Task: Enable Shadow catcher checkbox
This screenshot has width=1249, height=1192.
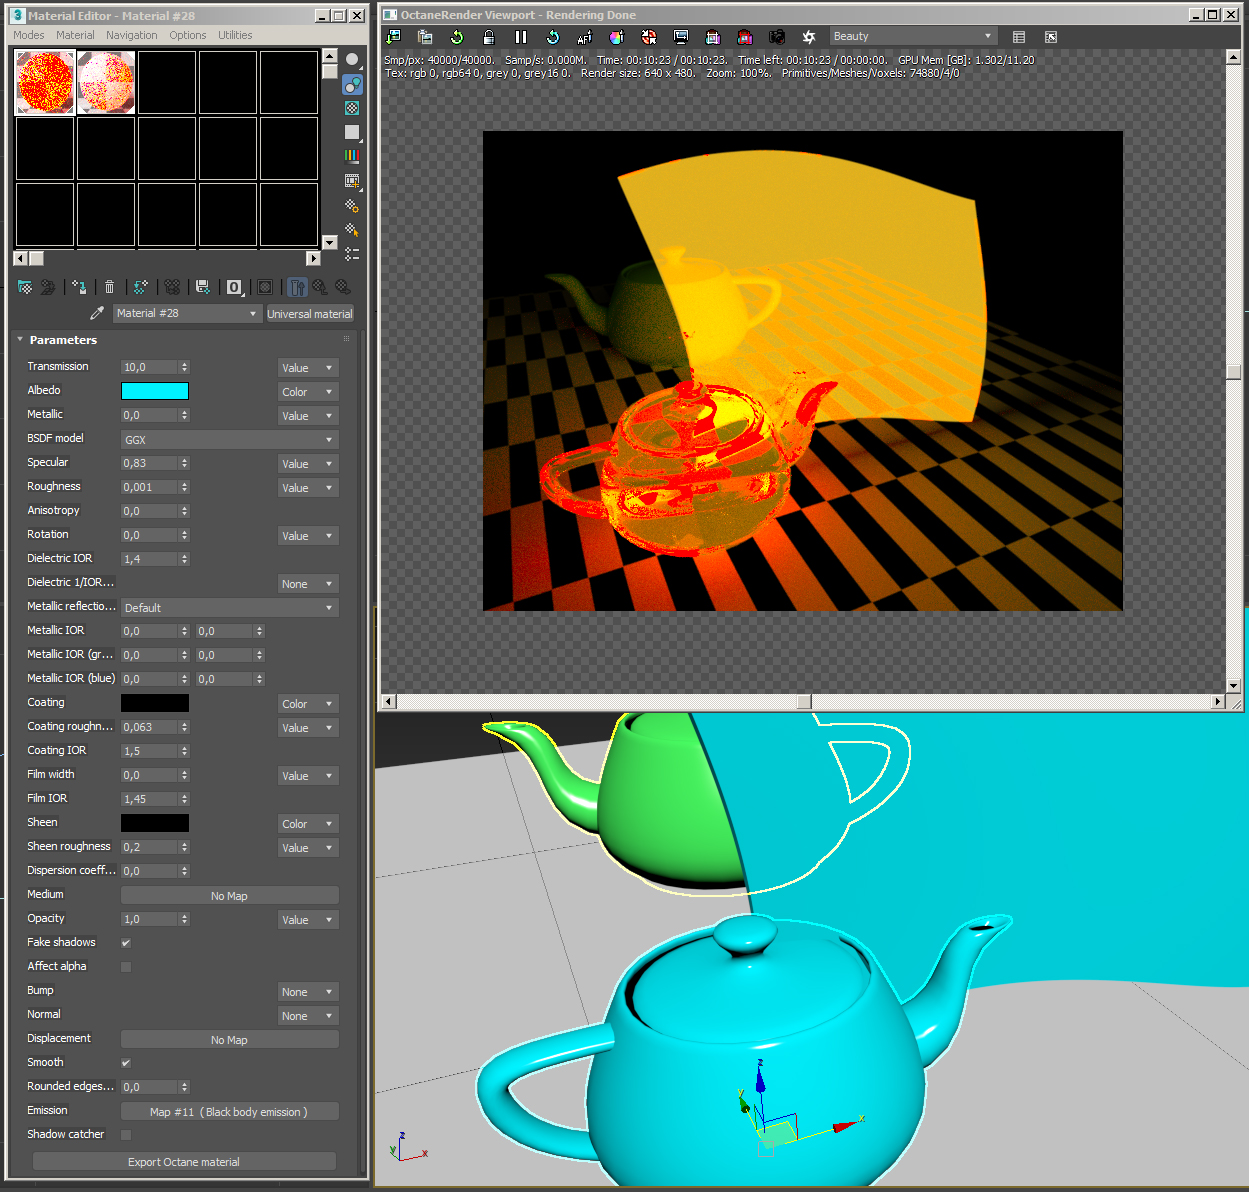Action: coord(126,1135)
